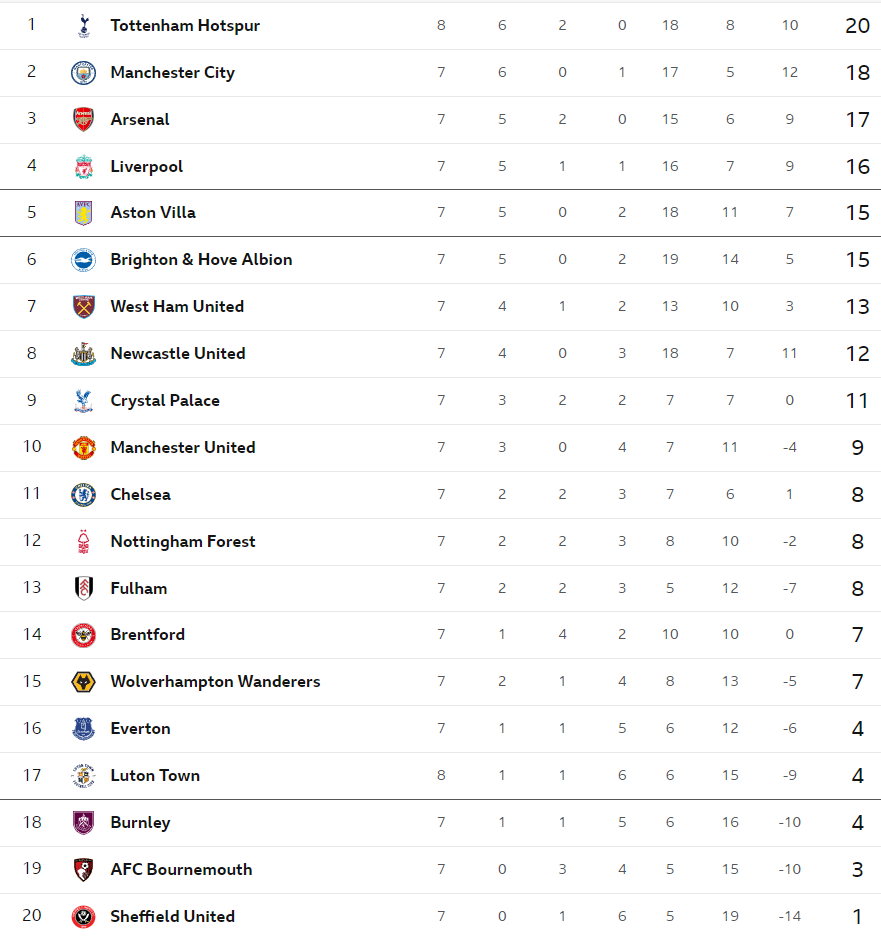The height and width of the screenshot is (943, 881).
Task: Select the Fulham team name link
Action: (x=139, y=588)
